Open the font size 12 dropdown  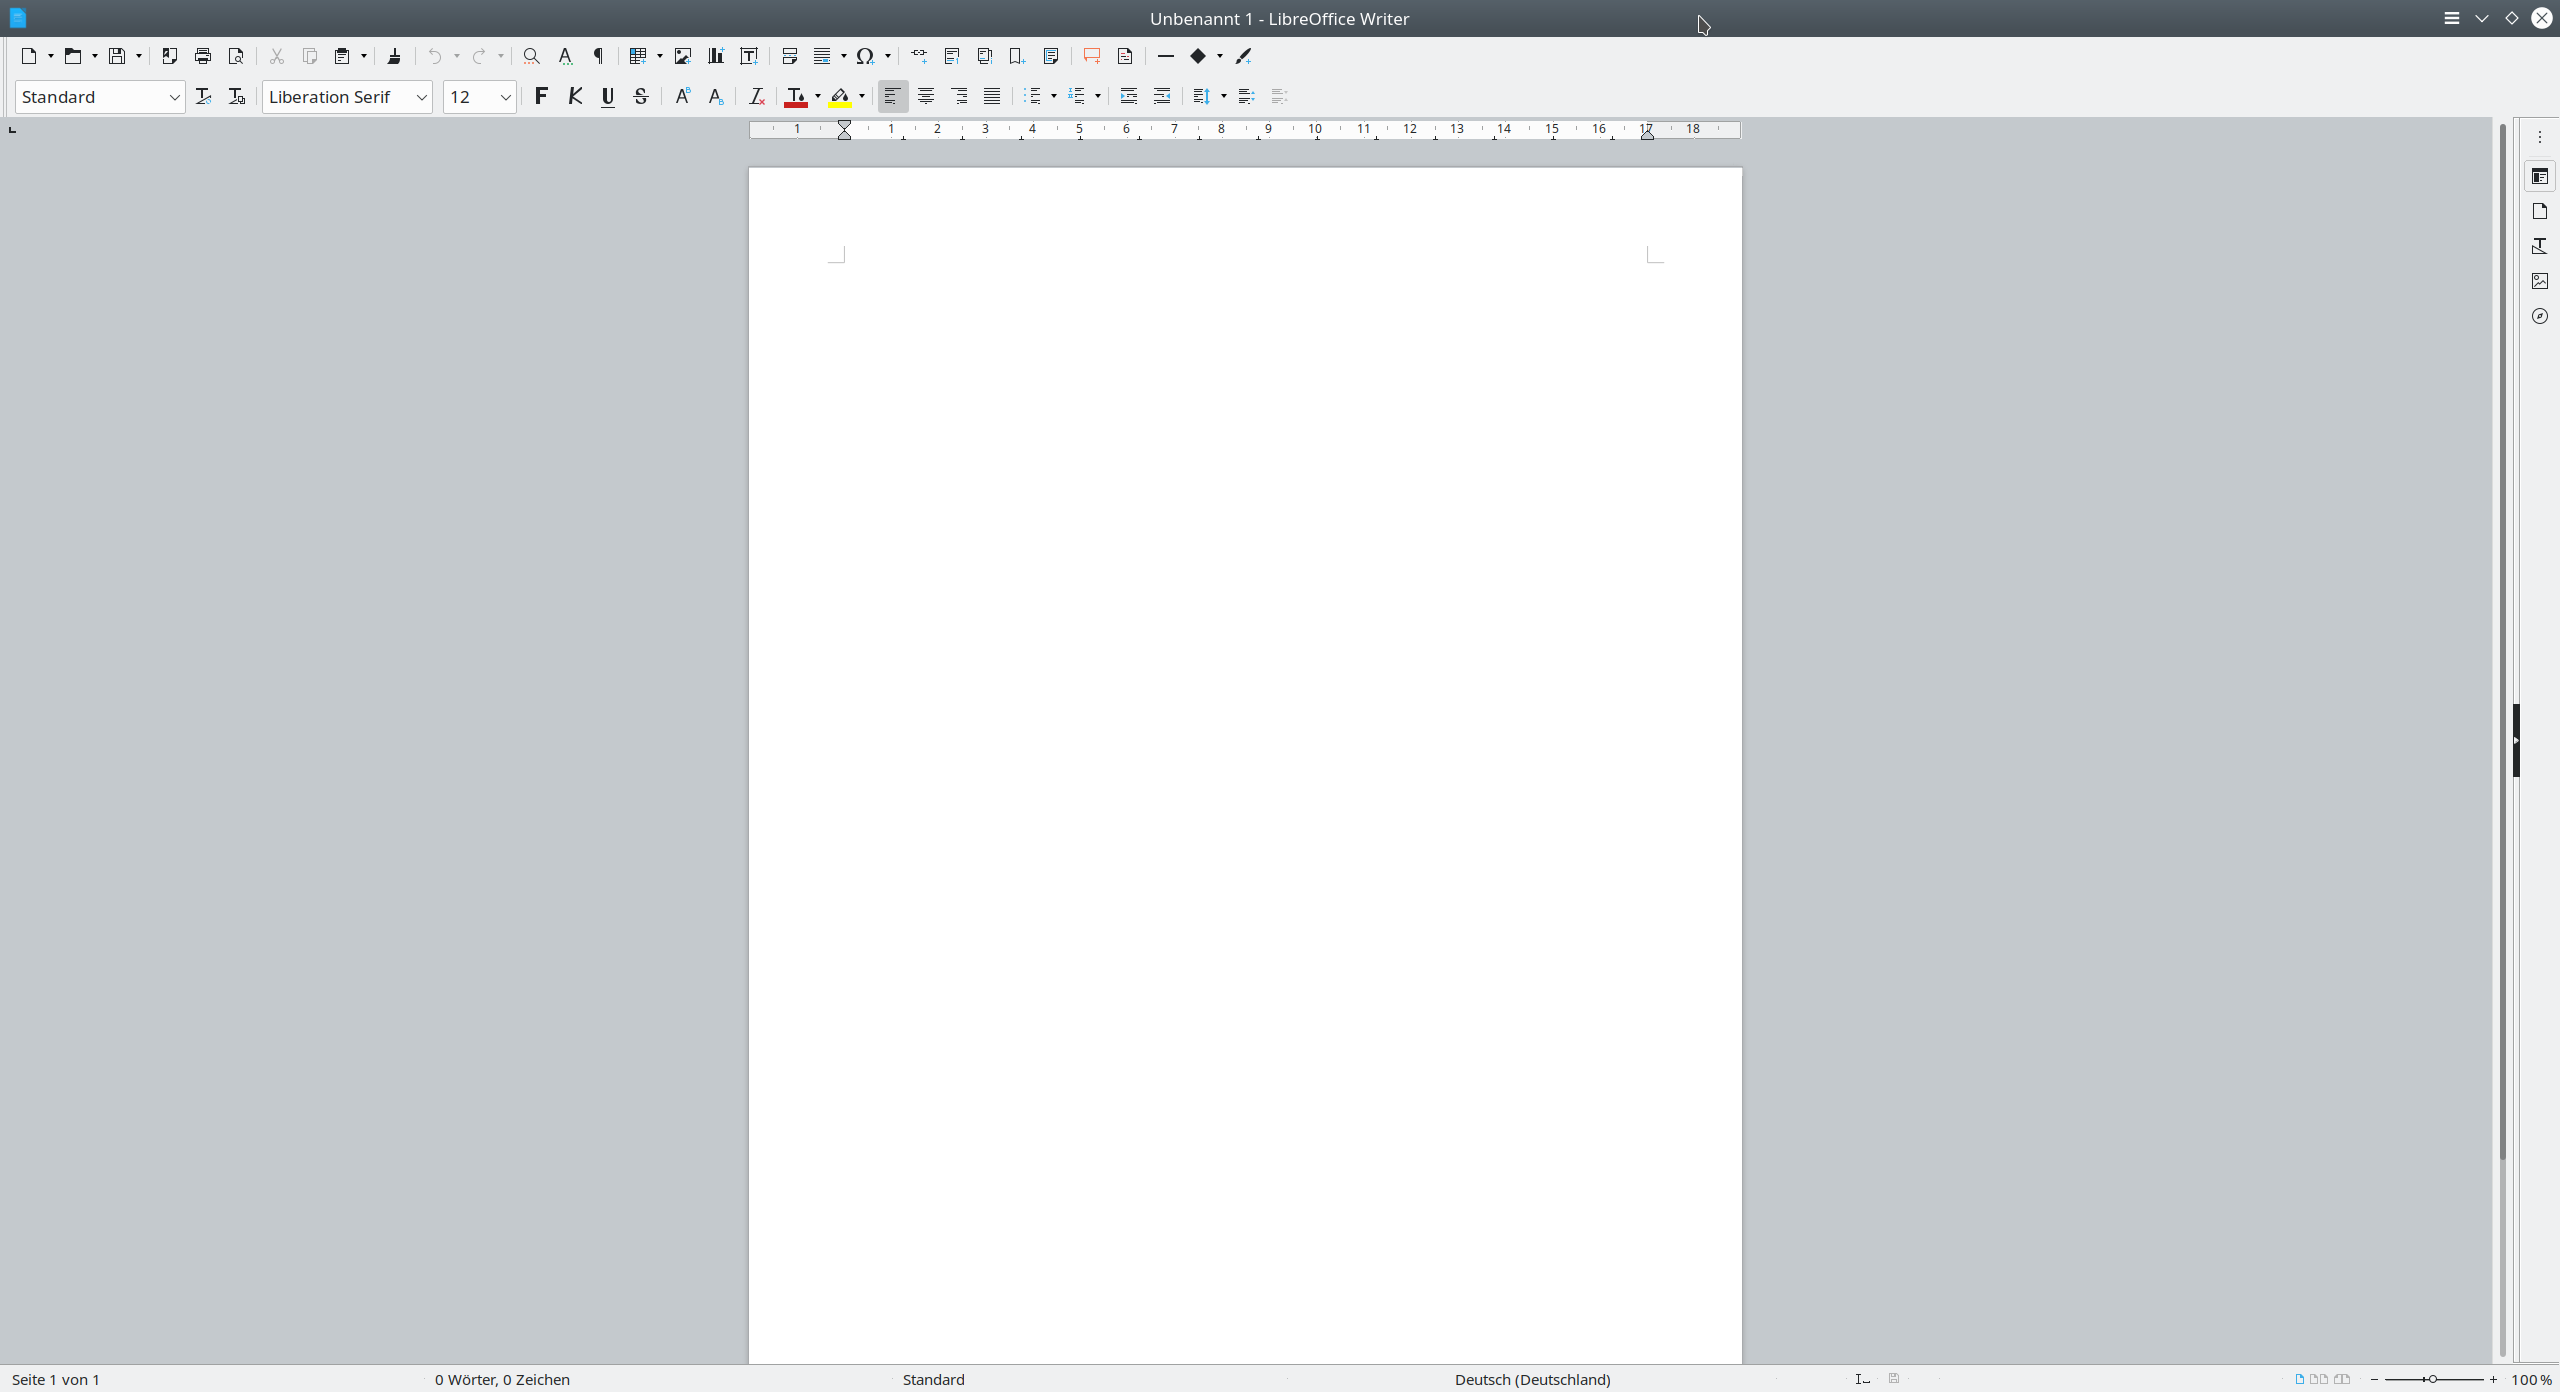coord(505,97)
